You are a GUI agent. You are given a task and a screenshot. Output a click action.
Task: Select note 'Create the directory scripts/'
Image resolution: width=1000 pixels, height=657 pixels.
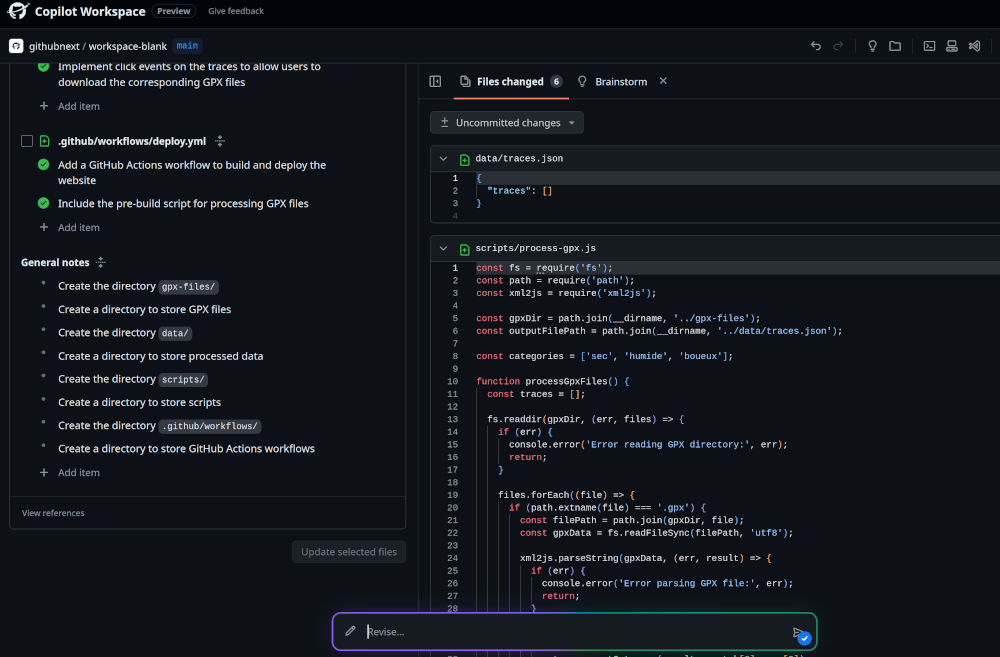(133, 379)
